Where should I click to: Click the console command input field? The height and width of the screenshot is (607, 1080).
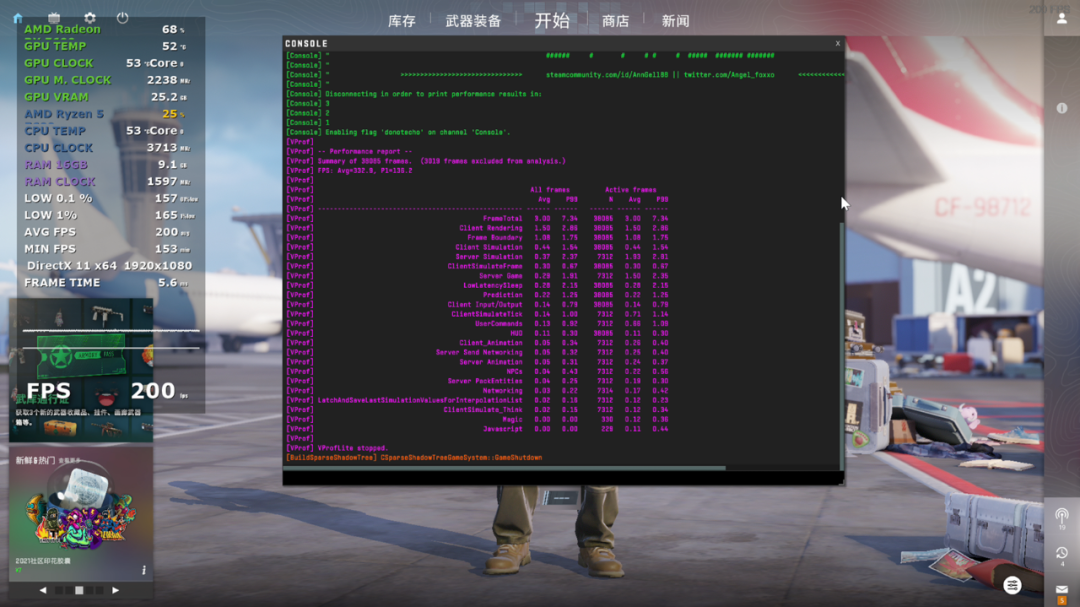(x=563, y=478)
